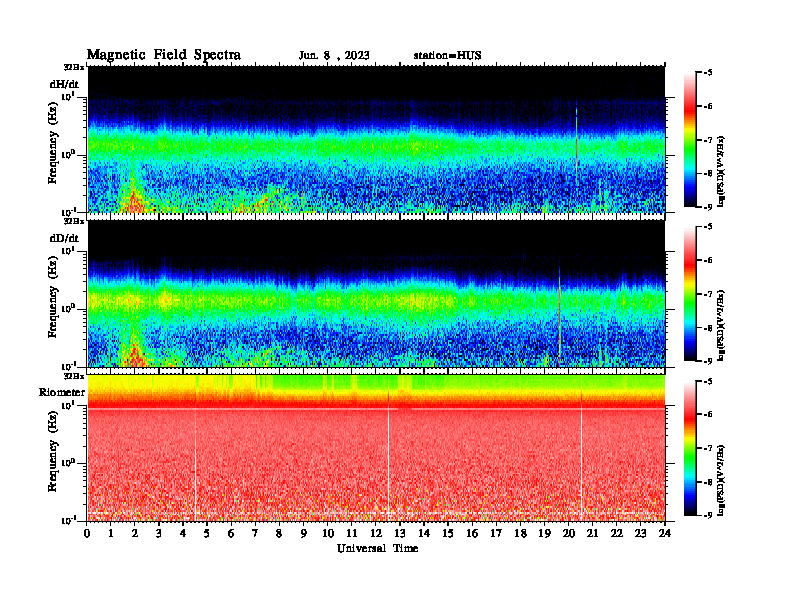The image size is (792, 612).
Task: Click the dH/dt spectrogram color bar
Action: [x=690, y=140]
